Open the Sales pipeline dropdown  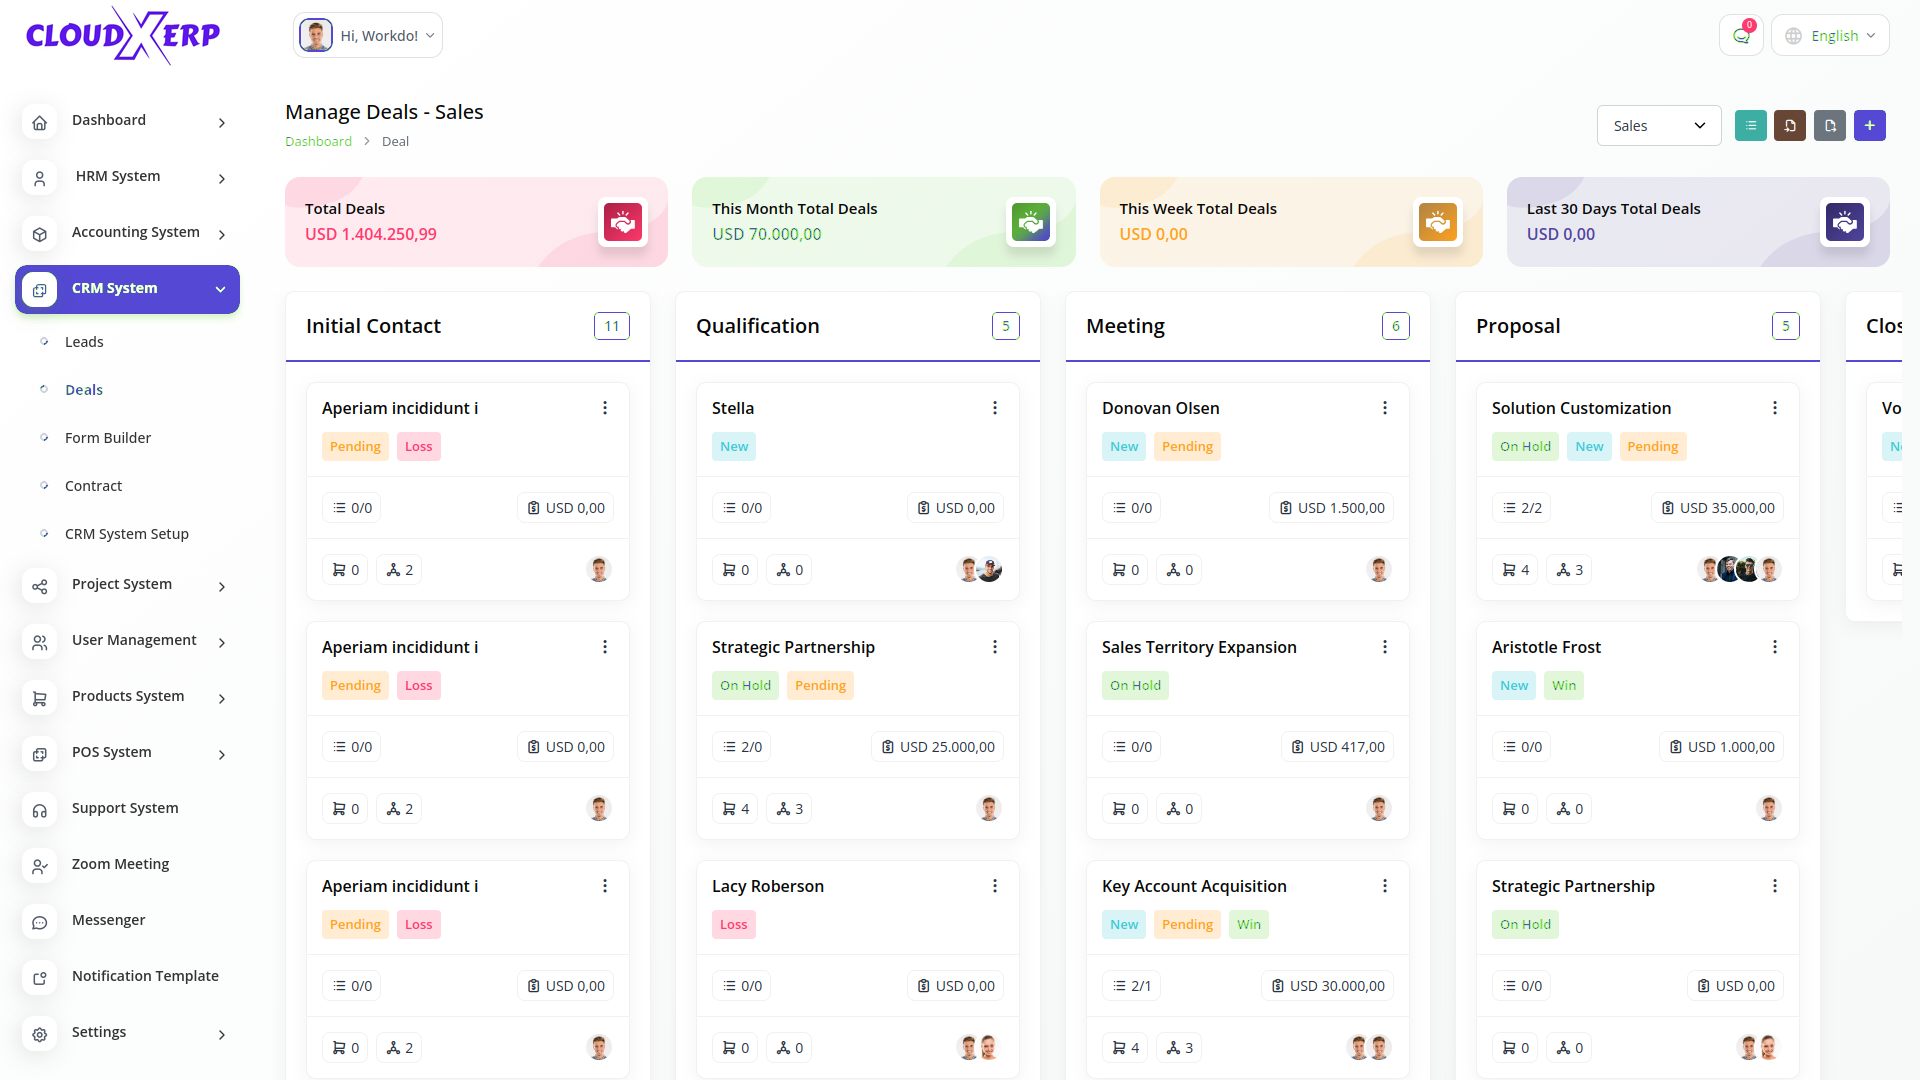(1658, 126)
